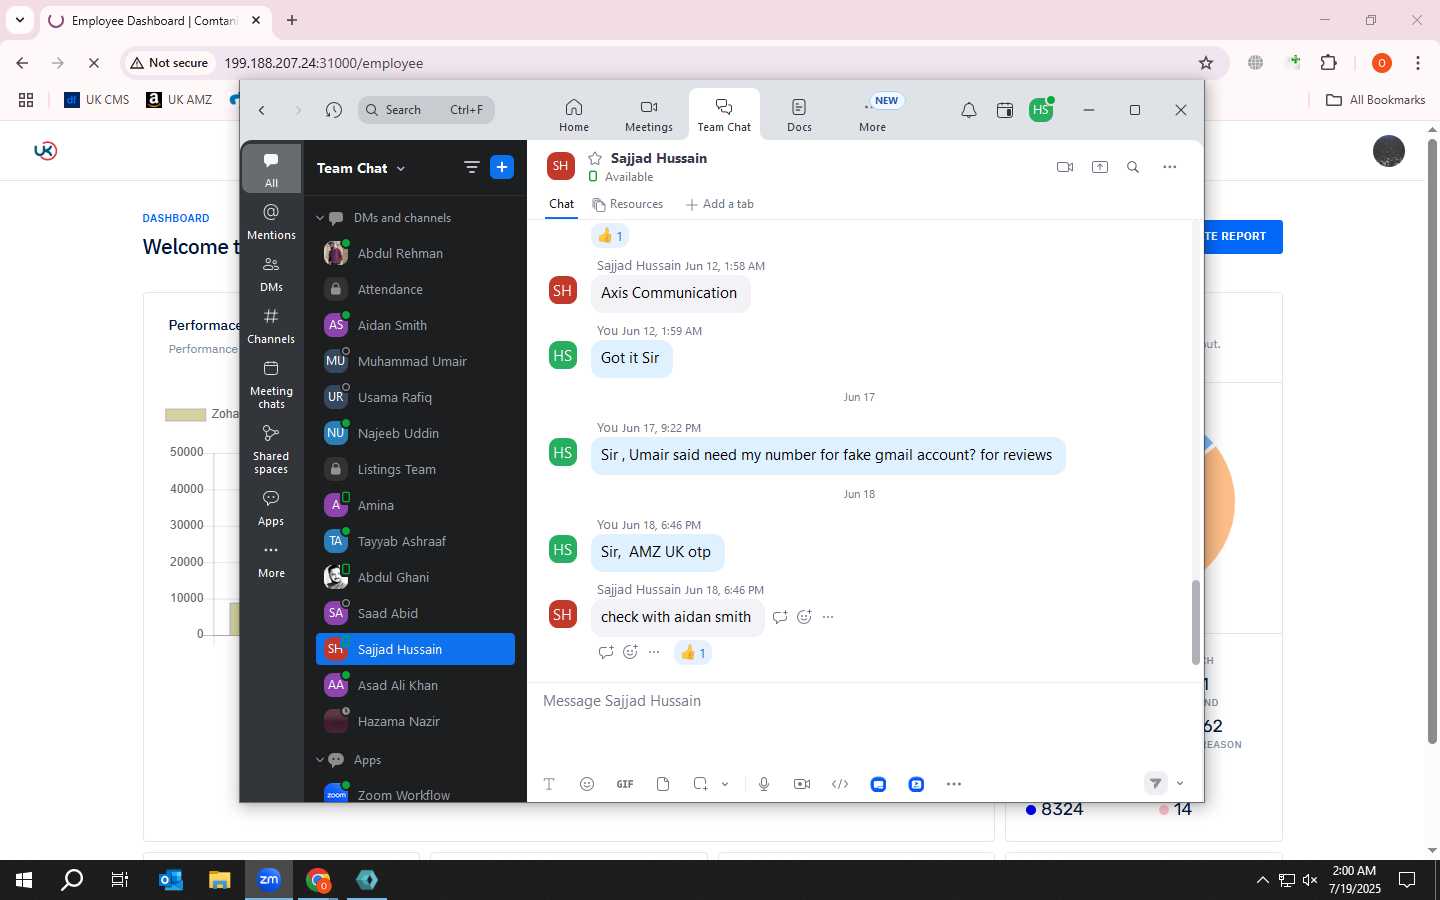
Task: Open chat with Aidan Smith
Action: click(415, 325)
